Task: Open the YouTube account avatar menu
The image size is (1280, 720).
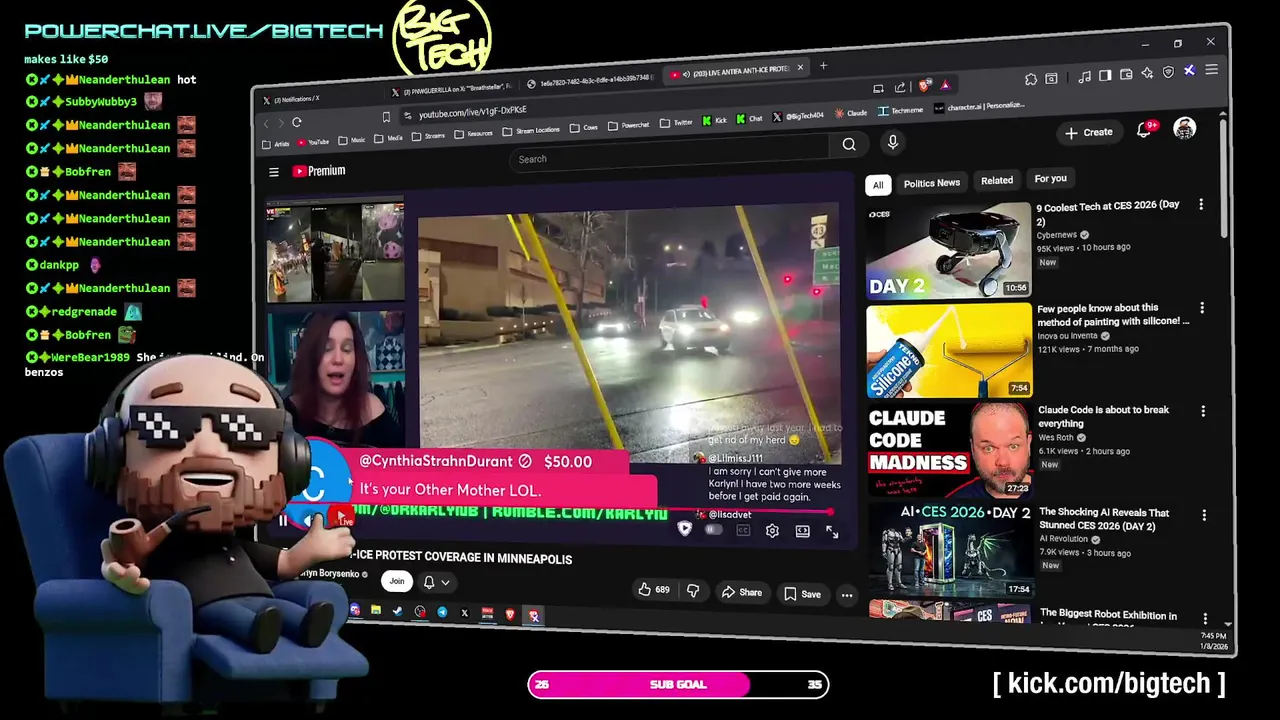Action: tap(1185, 129)
